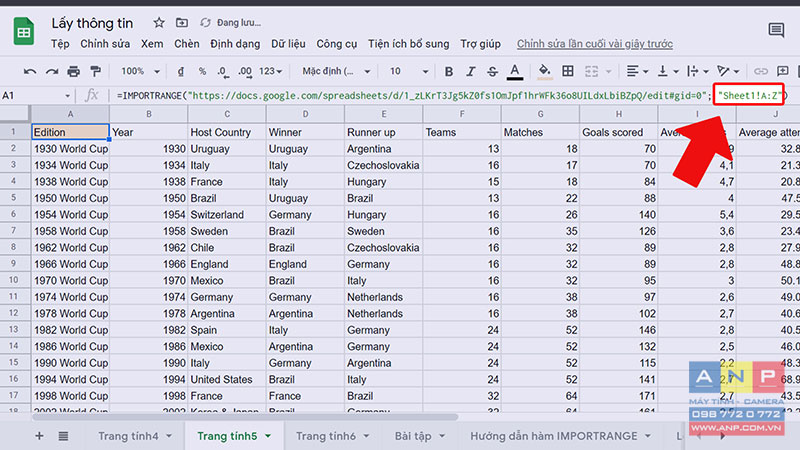The width and height of the screenshot is (800, 450).
Task: Click into the IMPORTRANGE formula bar
Action: (452, 95)
